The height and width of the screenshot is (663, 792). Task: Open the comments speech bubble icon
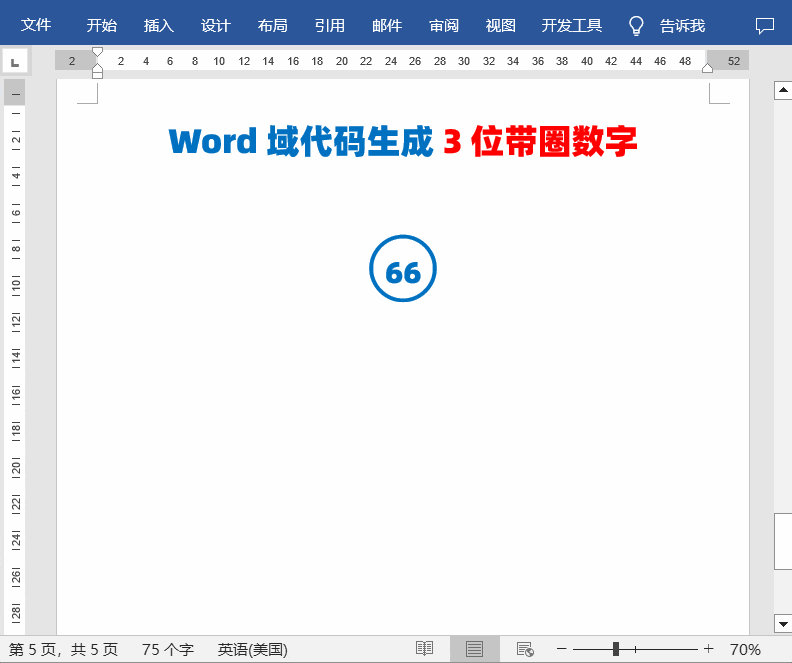765,25
